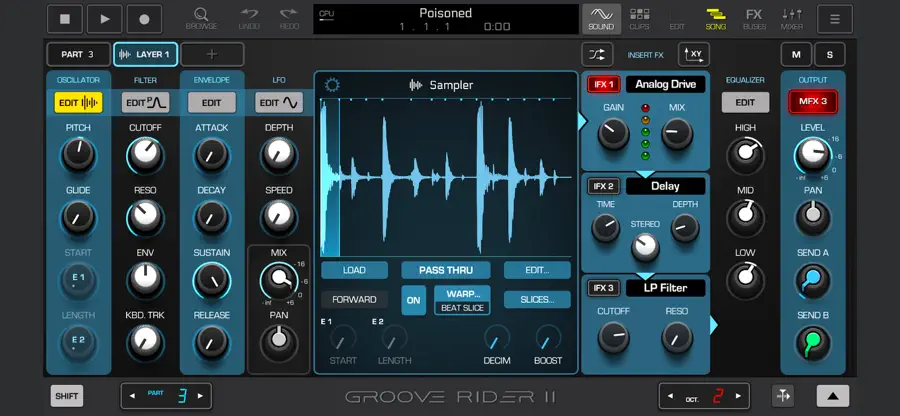Click the blue Send A knob
Screen dimensions: 900x416
[x=813, y=281]
